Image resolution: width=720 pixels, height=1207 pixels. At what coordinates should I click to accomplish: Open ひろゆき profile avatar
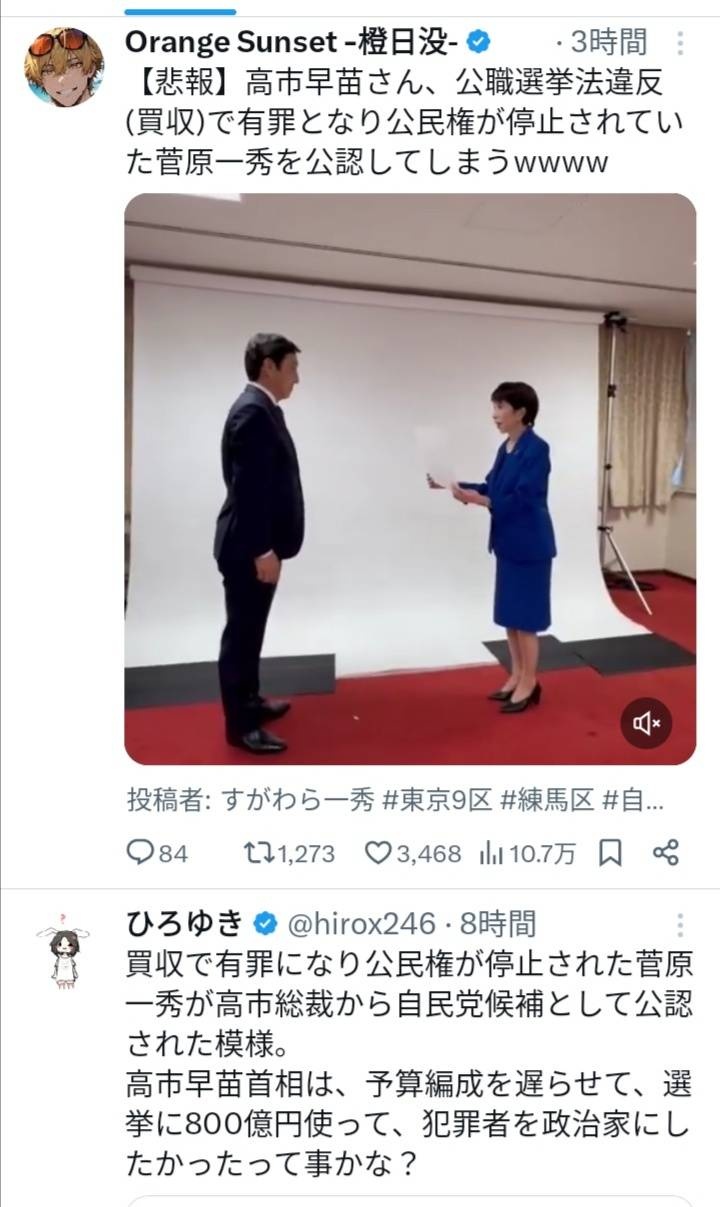(64, 948)
